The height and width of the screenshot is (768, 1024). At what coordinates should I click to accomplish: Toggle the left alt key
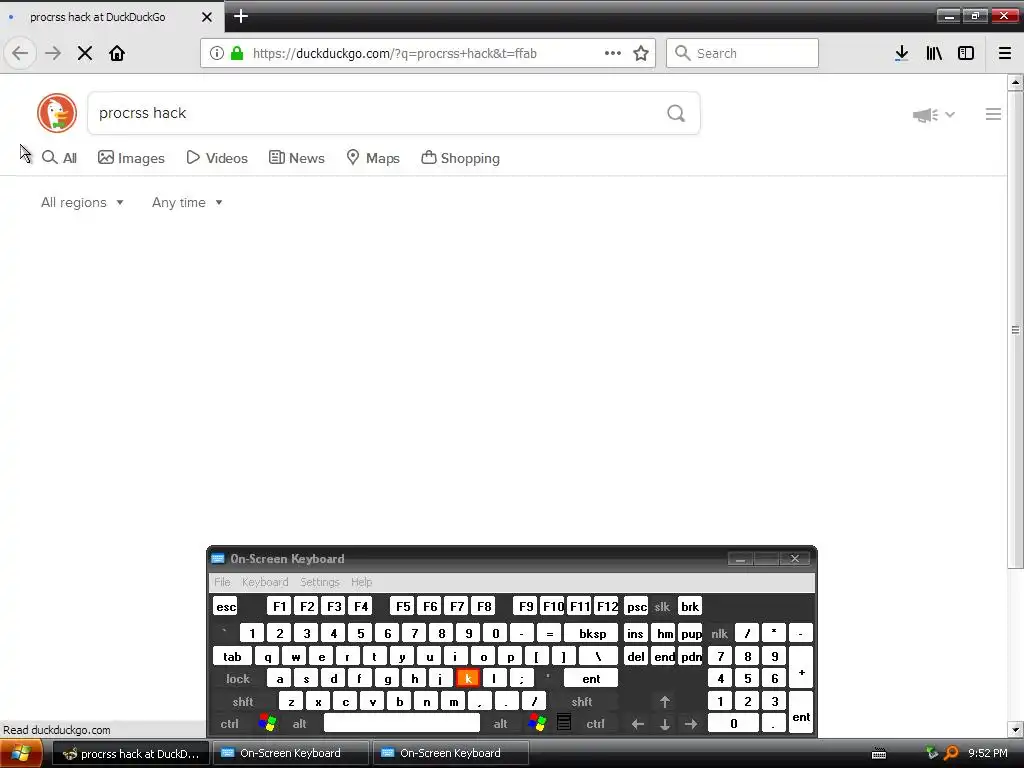point(300,724)
